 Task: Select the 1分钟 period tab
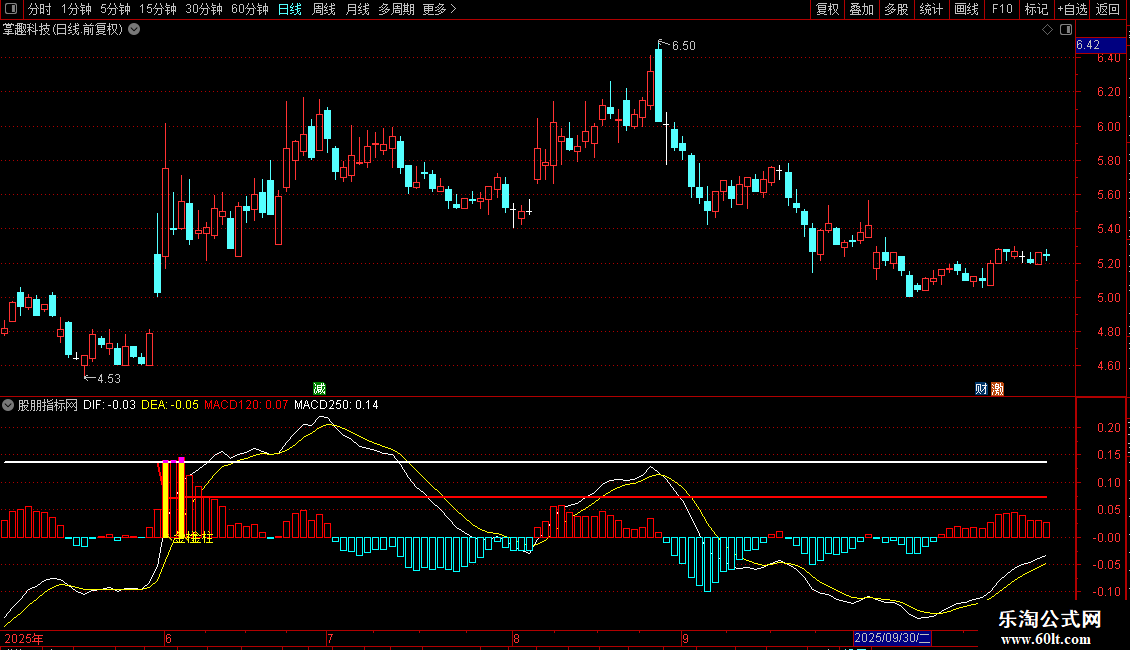76,9
